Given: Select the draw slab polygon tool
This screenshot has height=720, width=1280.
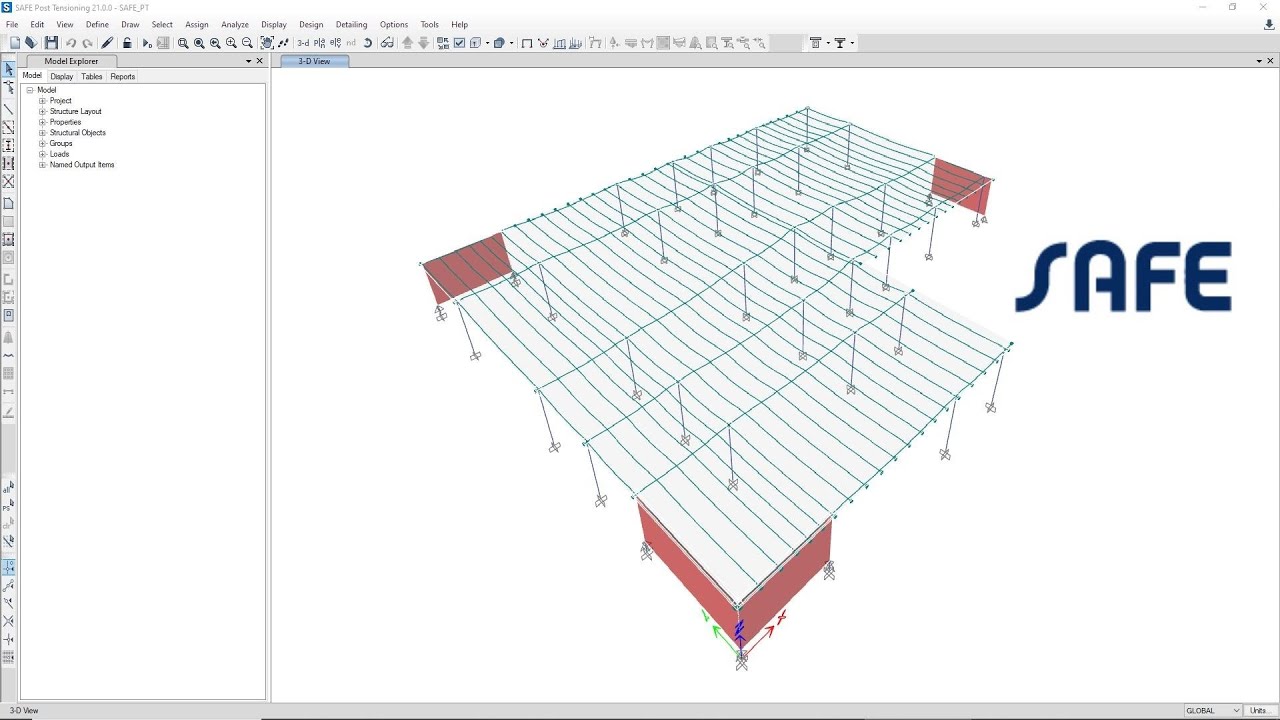Looking at the screenshot, I should (x=9, y=203).
